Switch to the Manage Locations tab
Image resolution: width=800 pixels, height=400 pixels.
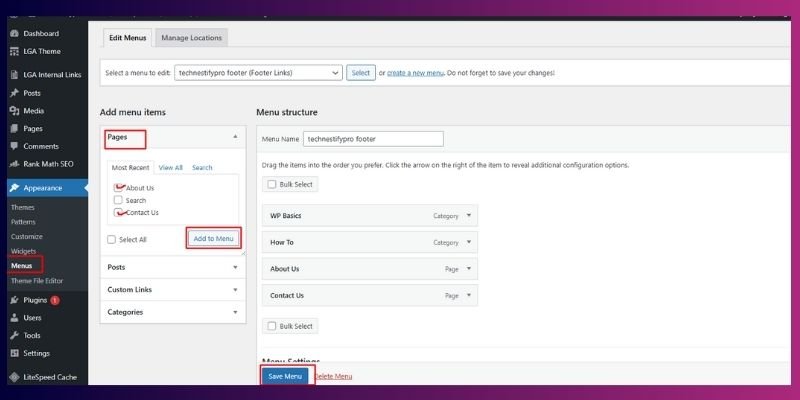click(191, 38)
